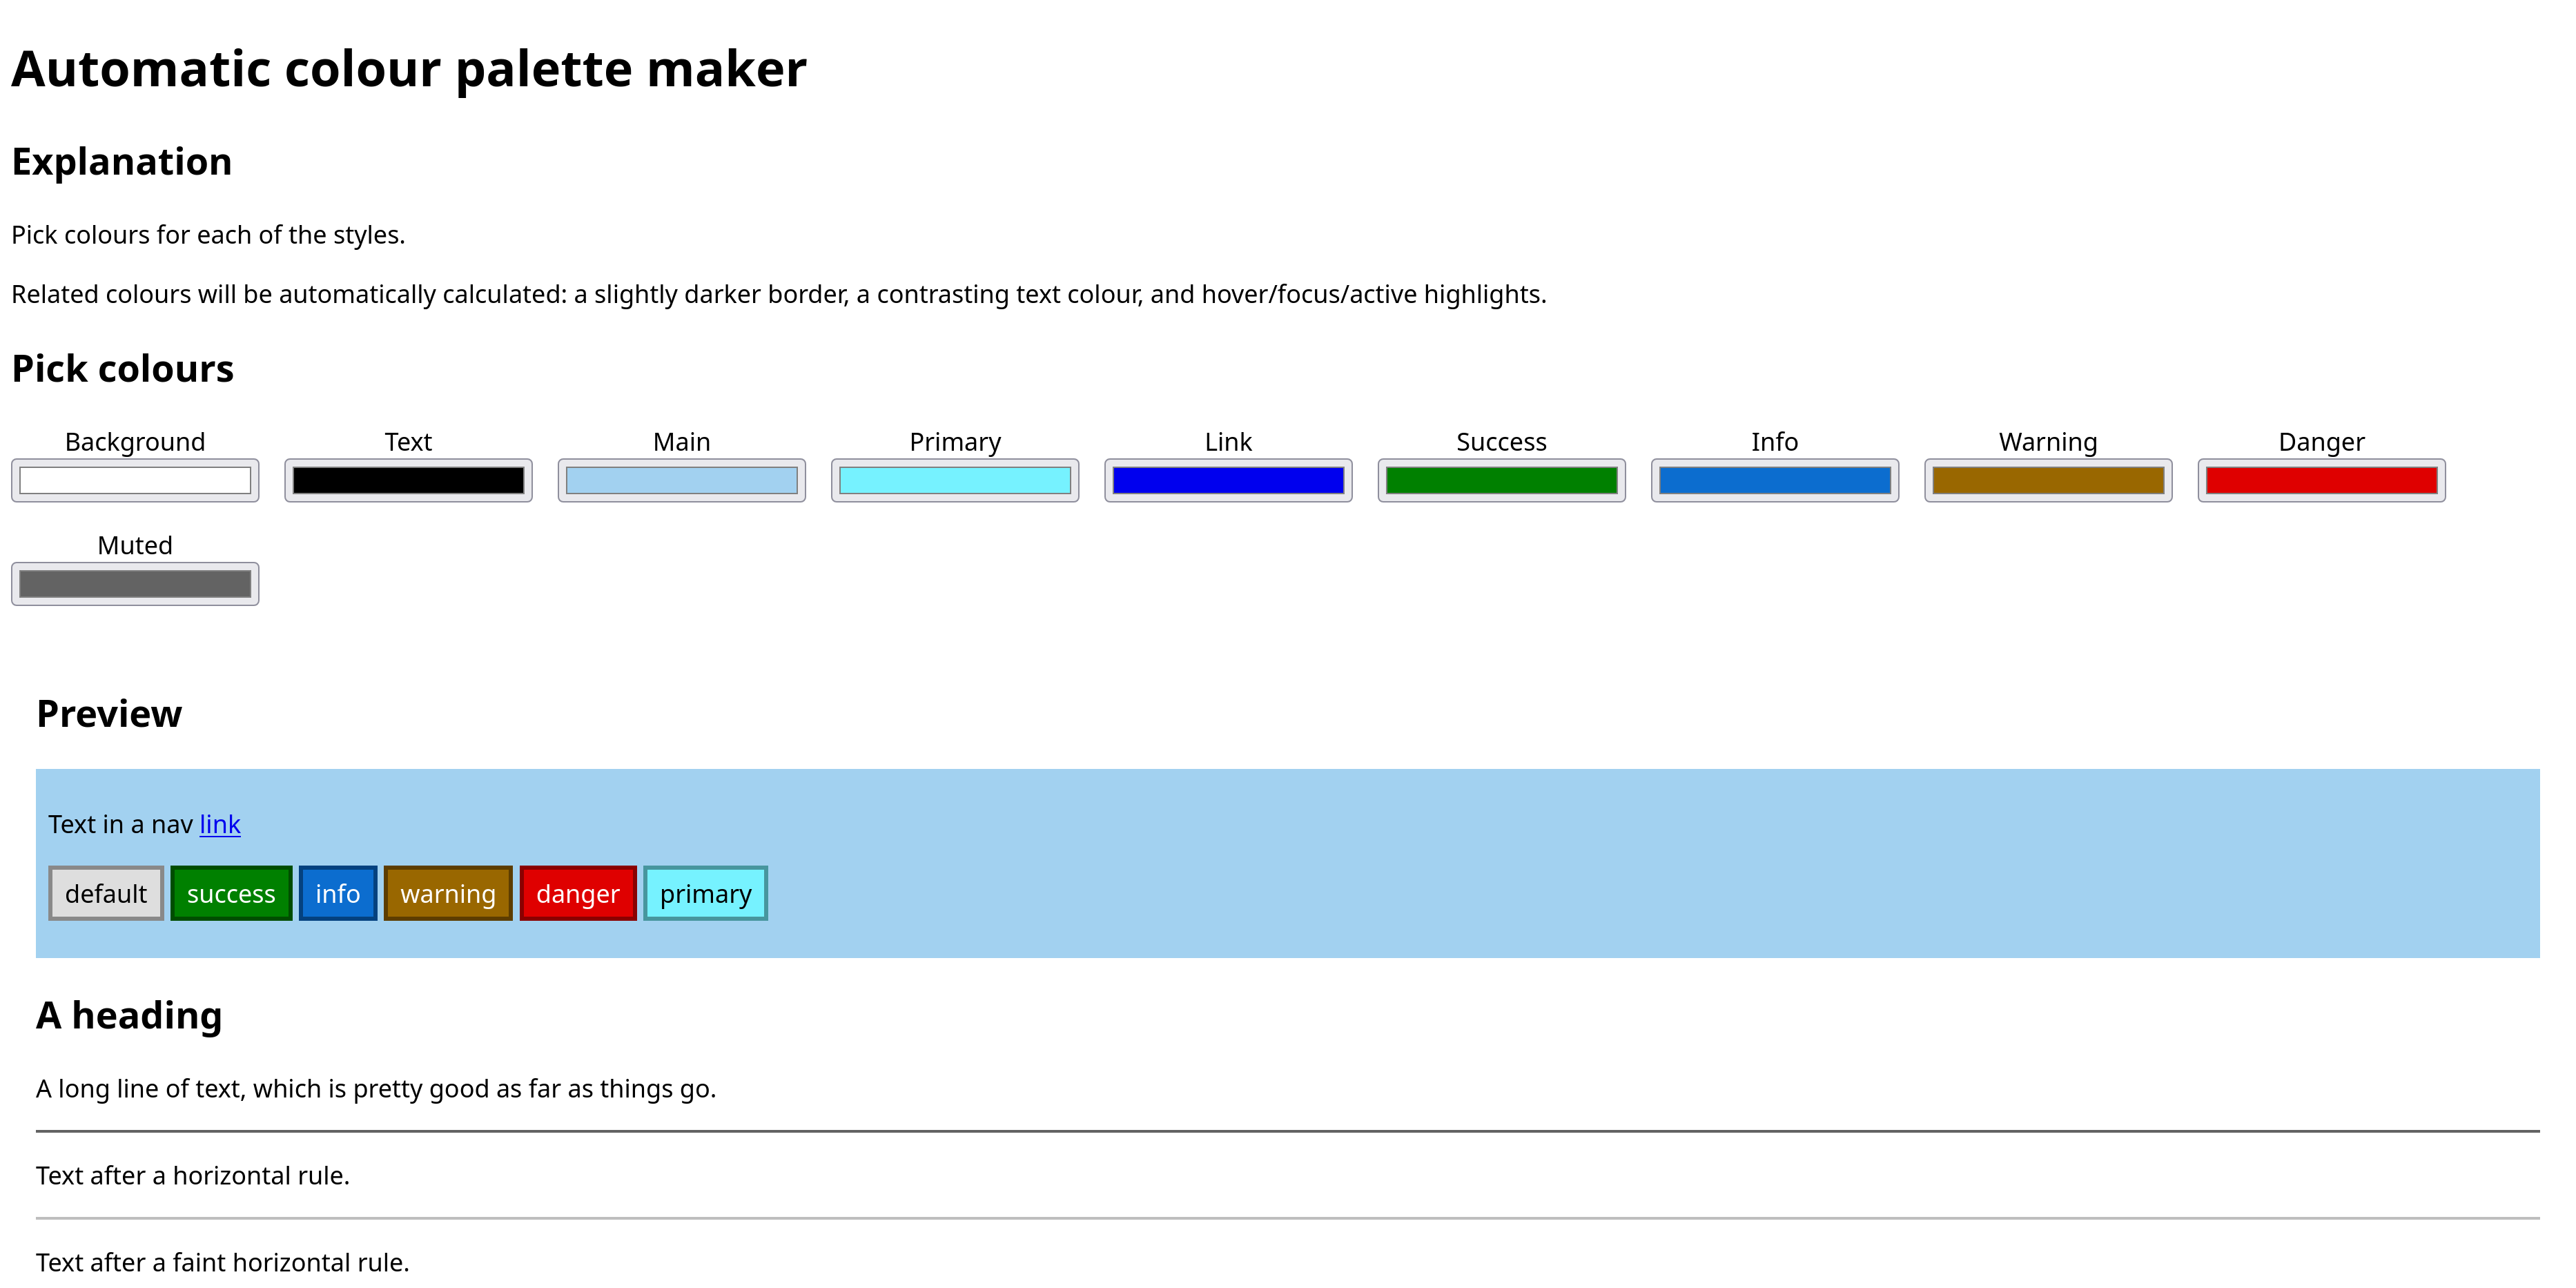This screenshot has height=1288, width=2576.
Task: Change the Muted colour swatch
Action: 135,584
